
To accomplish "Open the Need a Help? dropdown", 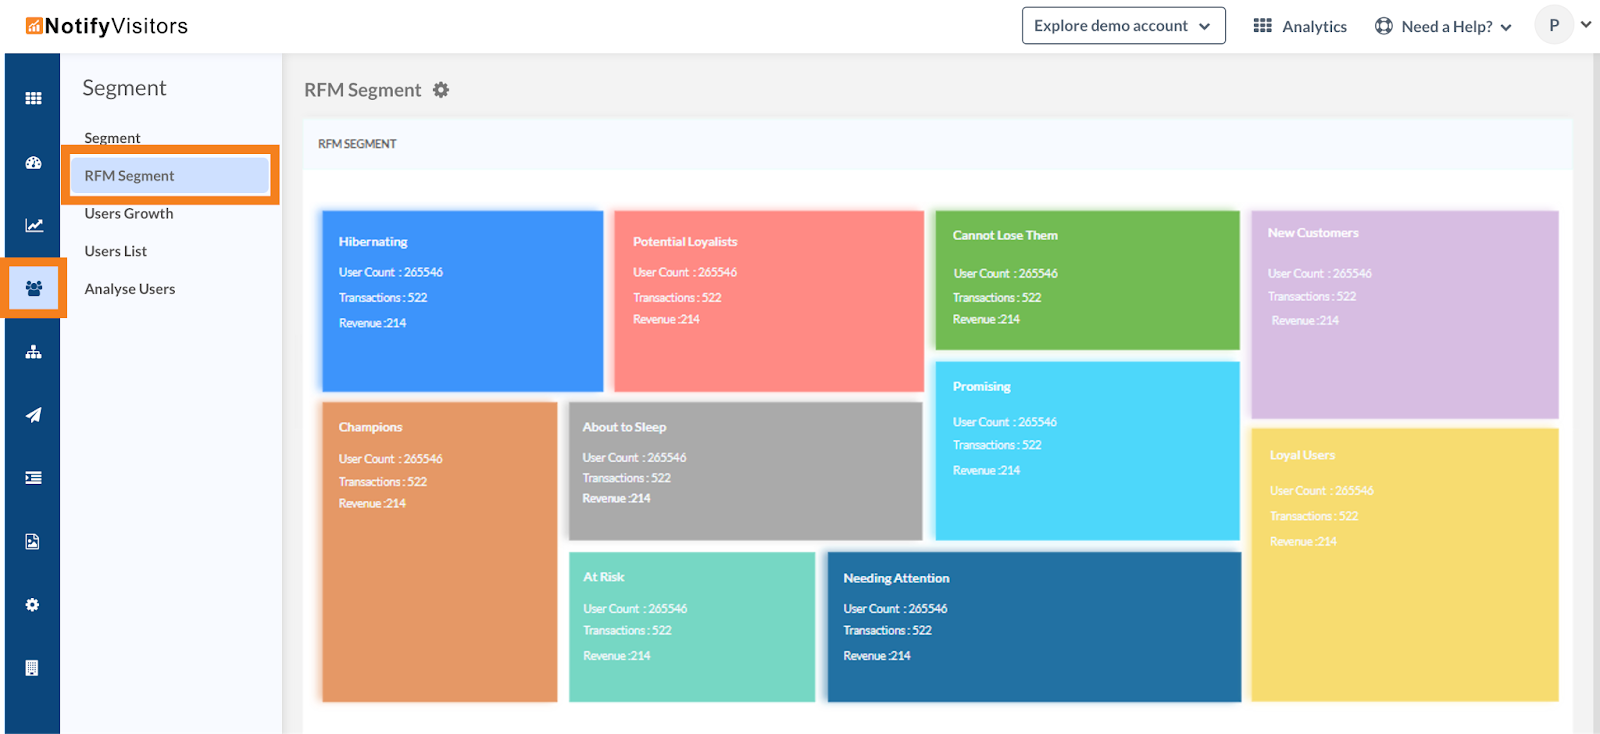I will coord(1443,27).
